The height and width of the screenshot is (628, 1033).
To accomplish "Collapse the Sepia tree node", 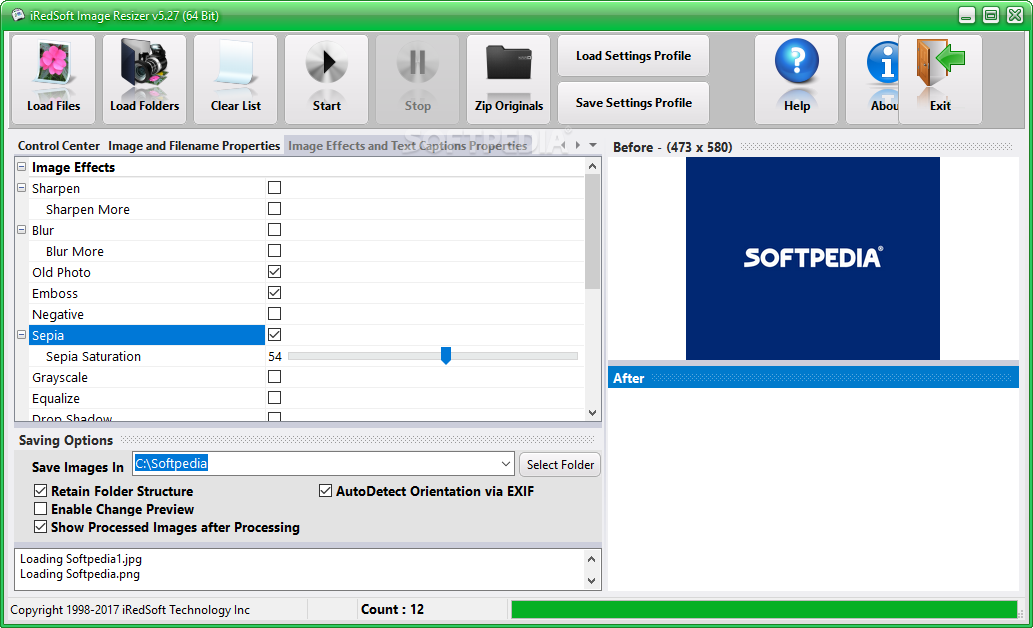I will [x=22, y=335].
